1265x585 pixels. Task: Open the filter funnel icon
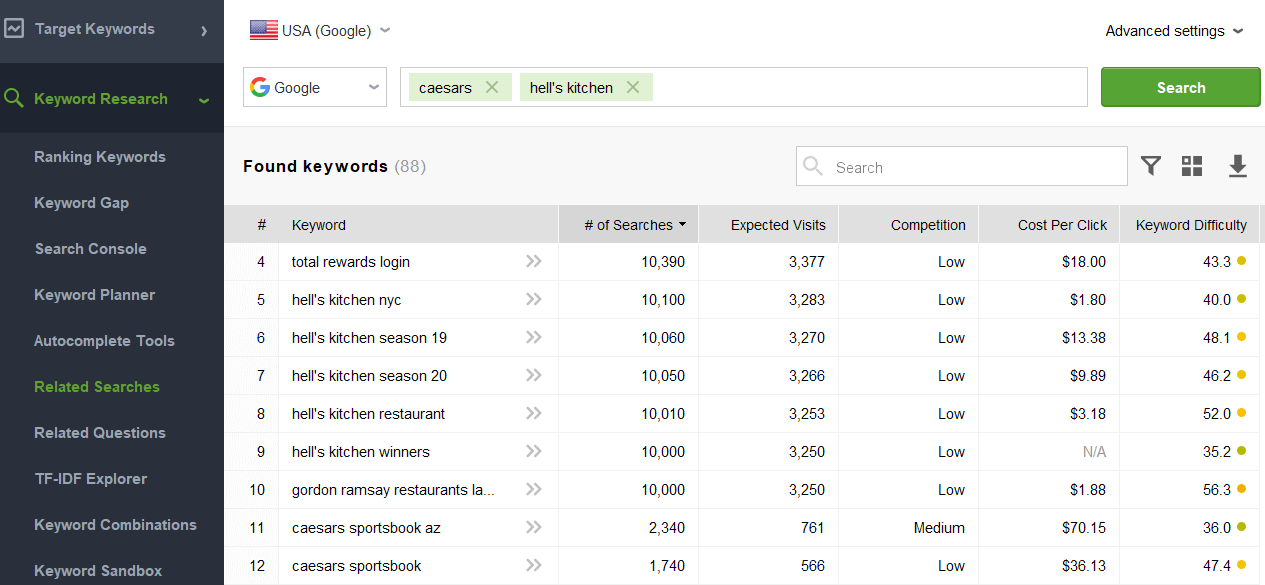(1151, 166)
